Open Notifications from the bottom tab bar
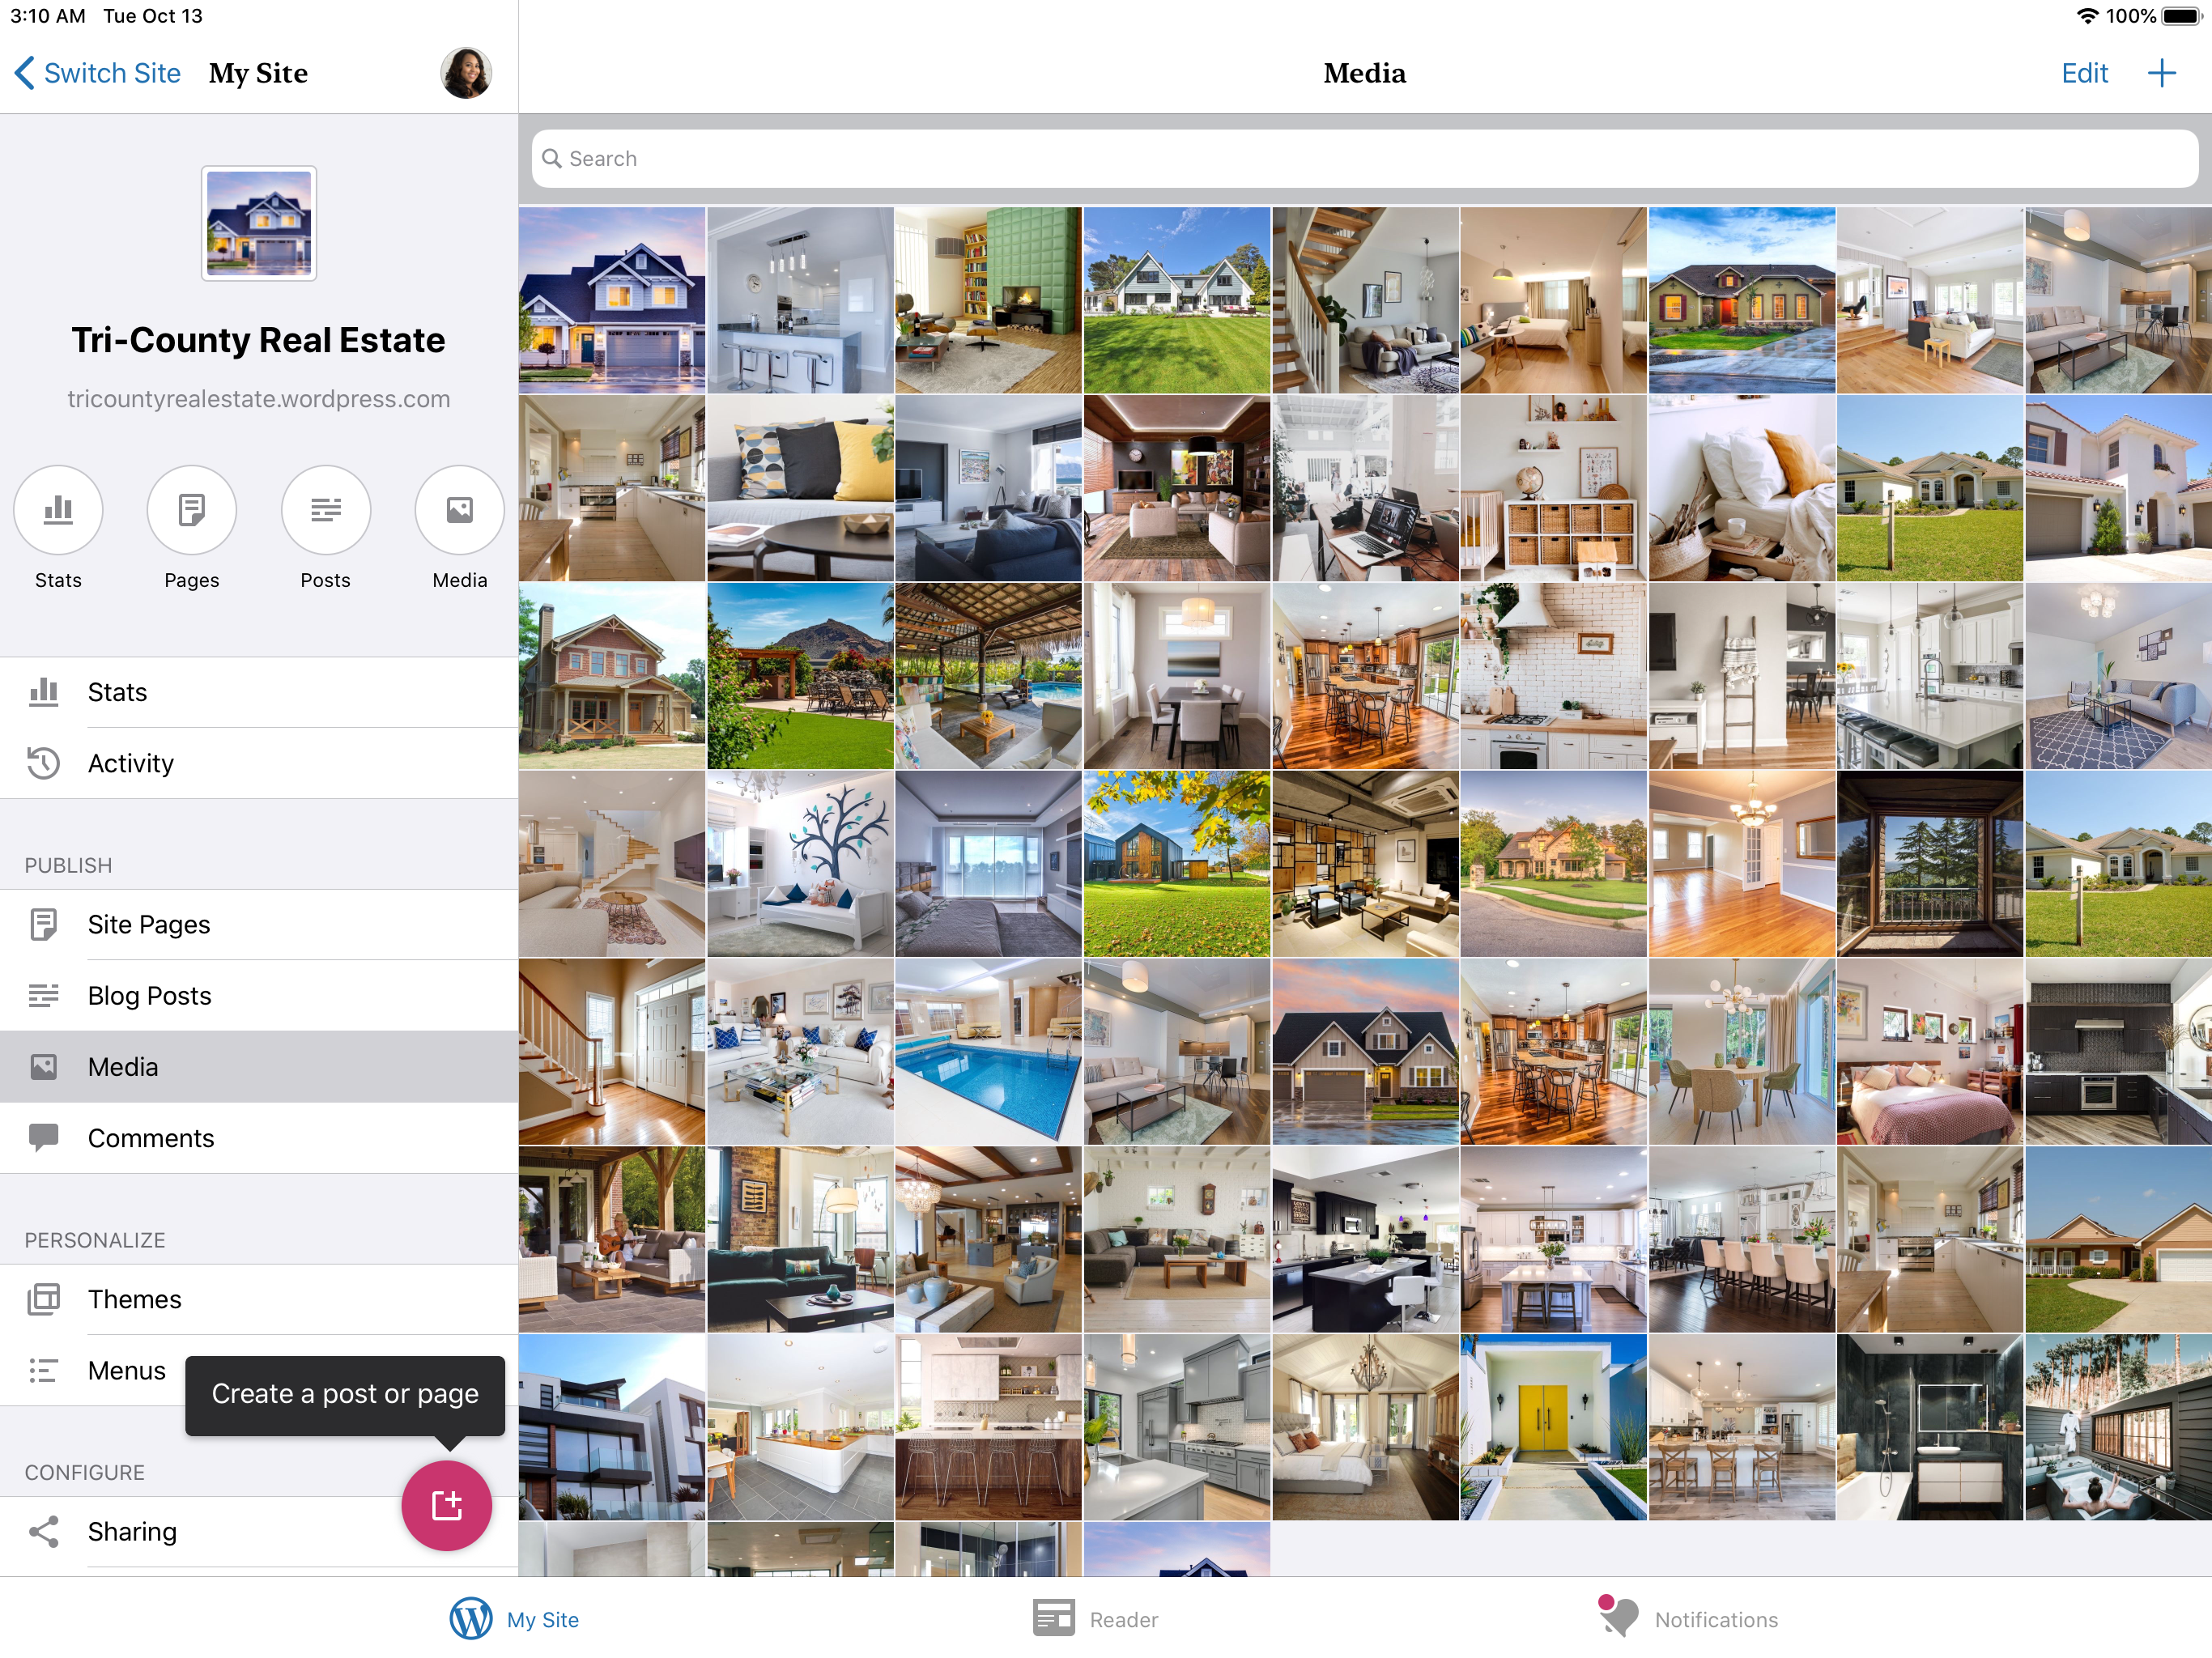 (1688, 1619)
